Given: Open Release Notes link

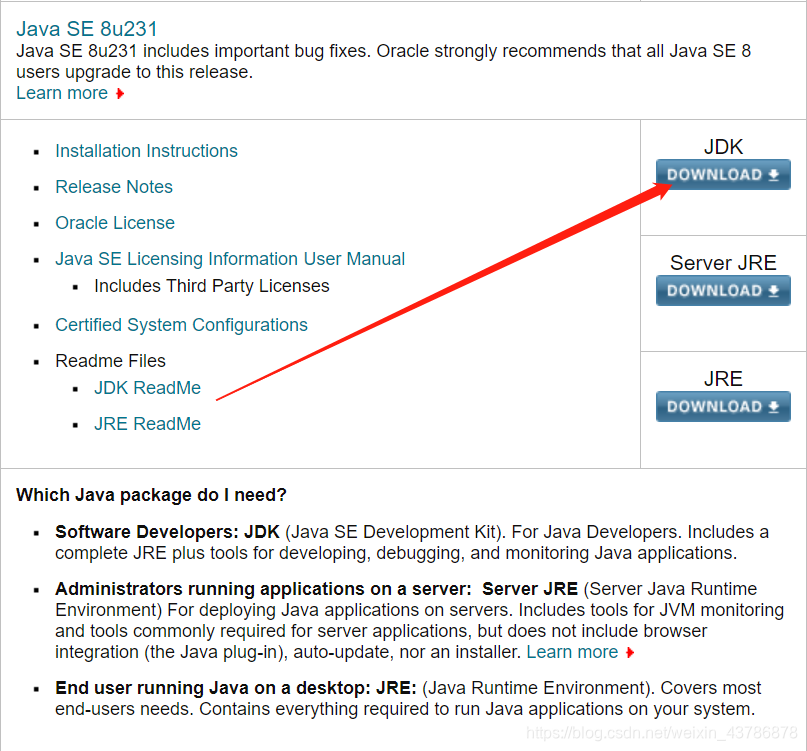Looking at the screenshot, I should coord(114,187).
